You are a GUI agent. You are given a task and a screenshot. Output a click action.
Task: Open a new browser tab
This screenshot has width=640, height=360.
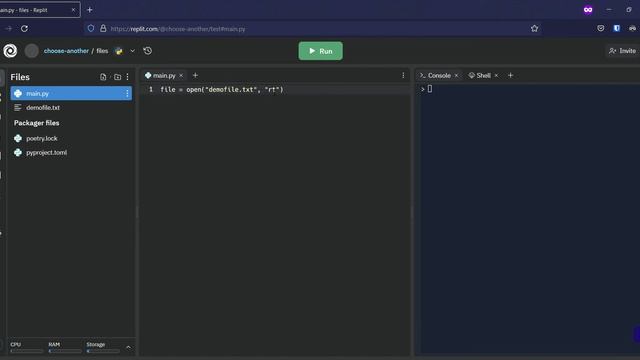[x=90, y=10]
